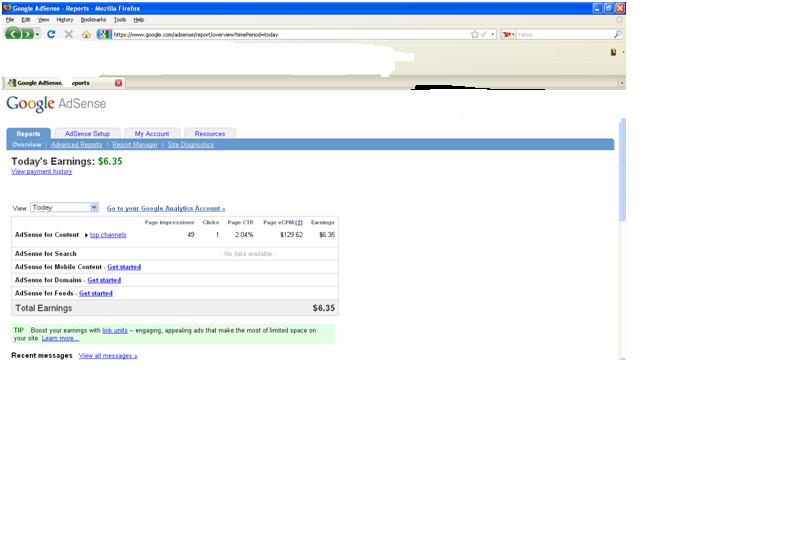Open the address bar history dropdown arrow
Screen dimensions: 800x542
click(x=492, y=34)
